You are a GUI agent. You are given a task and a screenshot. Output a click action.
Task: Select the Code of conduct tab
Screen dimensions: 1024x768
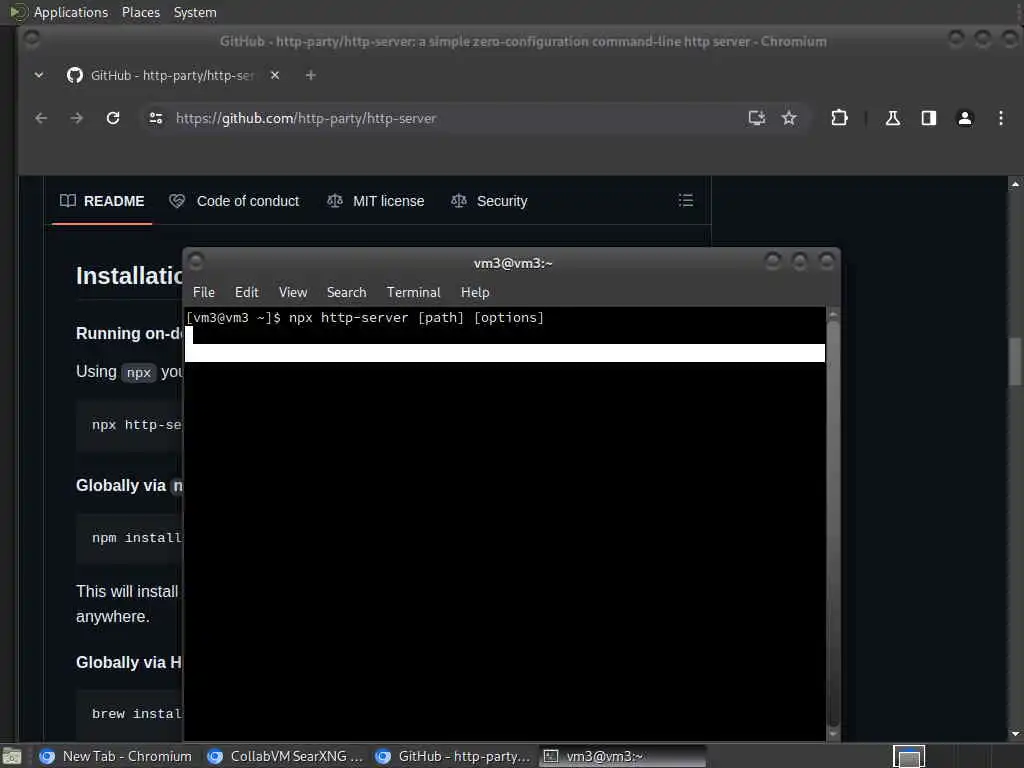coord(234,201)
